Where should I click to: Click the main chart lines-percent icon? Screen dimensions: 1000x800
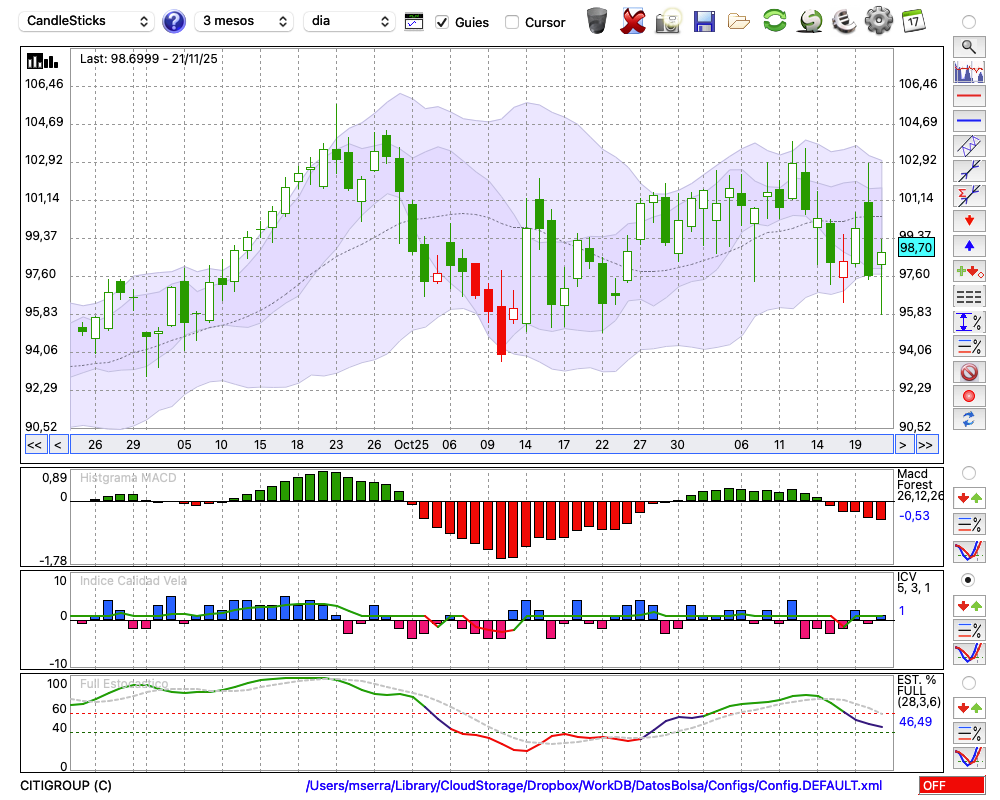click(969, 346)
